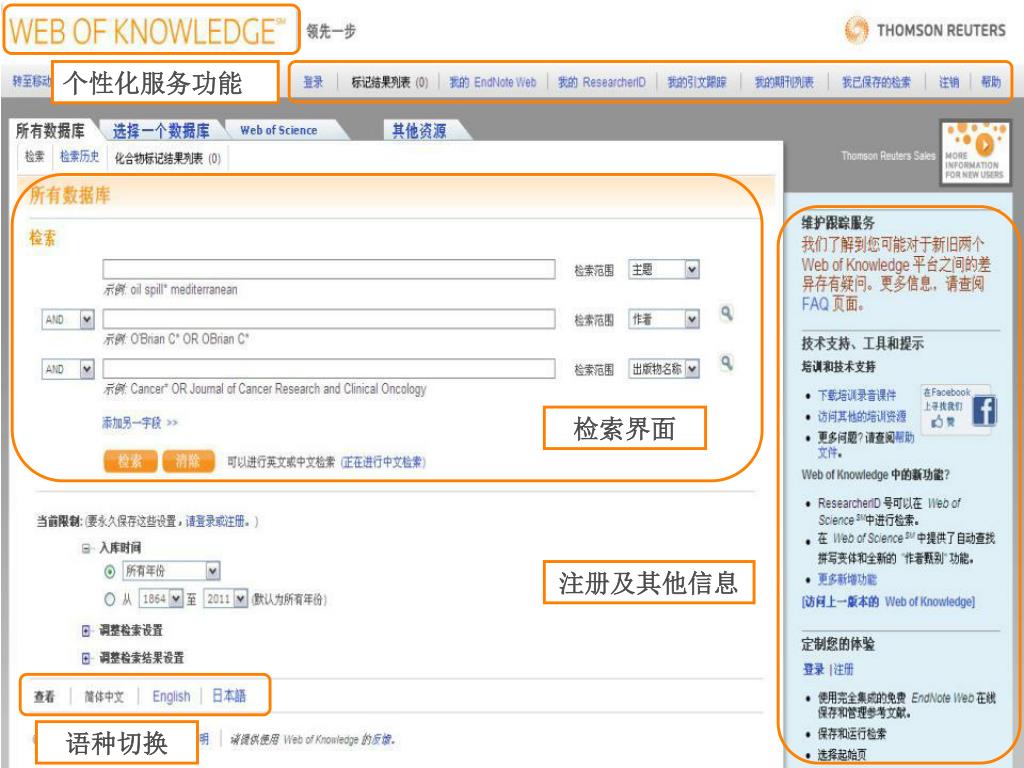The width and height of the screenshot is (1024, 768).
Task: Click the orange 检索 search button
Action: (x=130, y=461)
